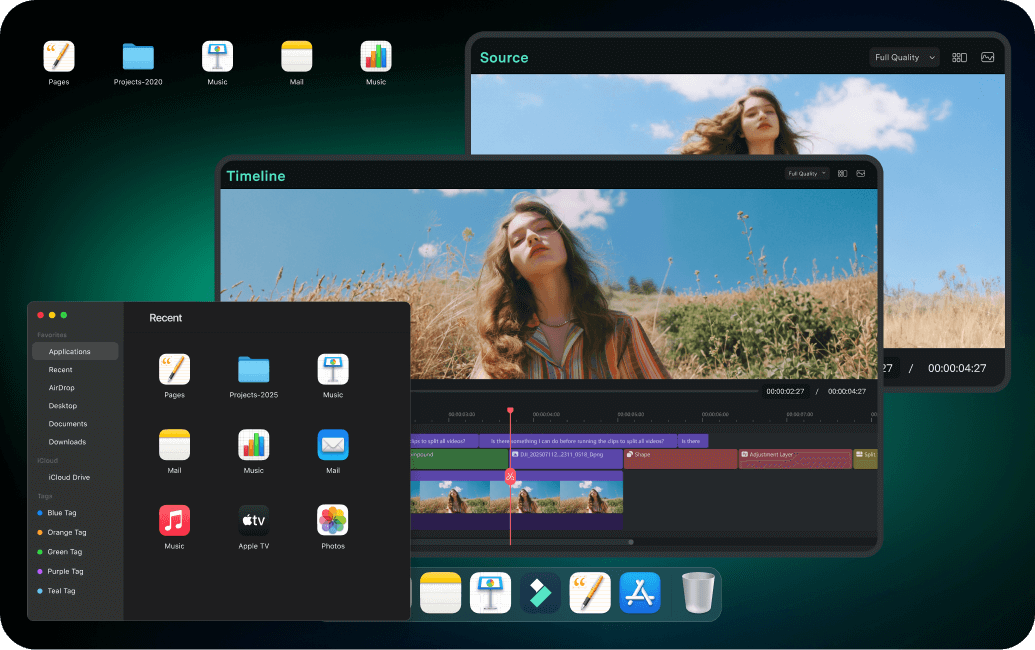This screenshot has width=1035, height=650.
Task: Click the playback progress bar under Timeline preview
Action: (x=584, y=391)
